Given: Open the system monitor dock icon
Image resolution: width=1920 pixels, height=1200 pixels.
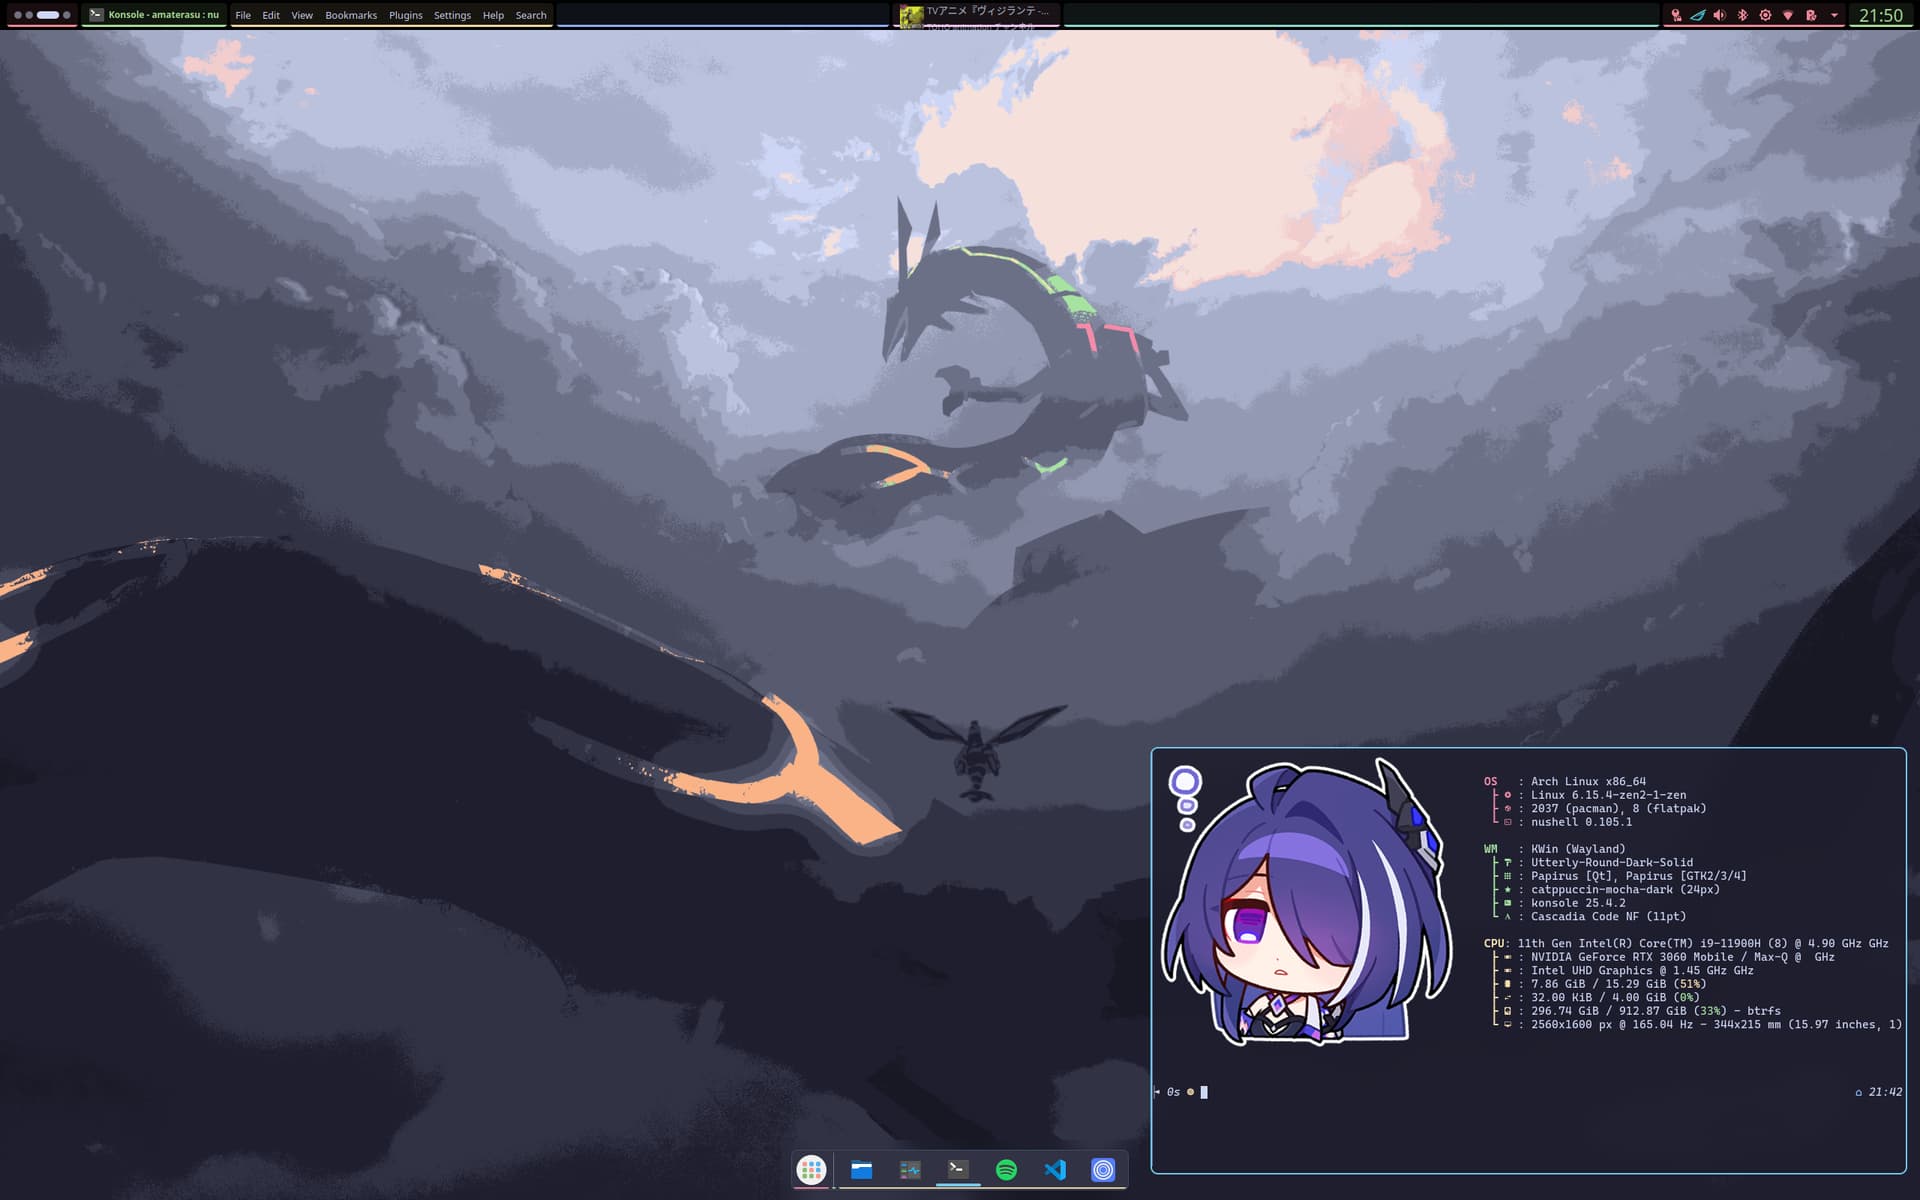Looking at the screenshot, I should [x=910, y=1169].
